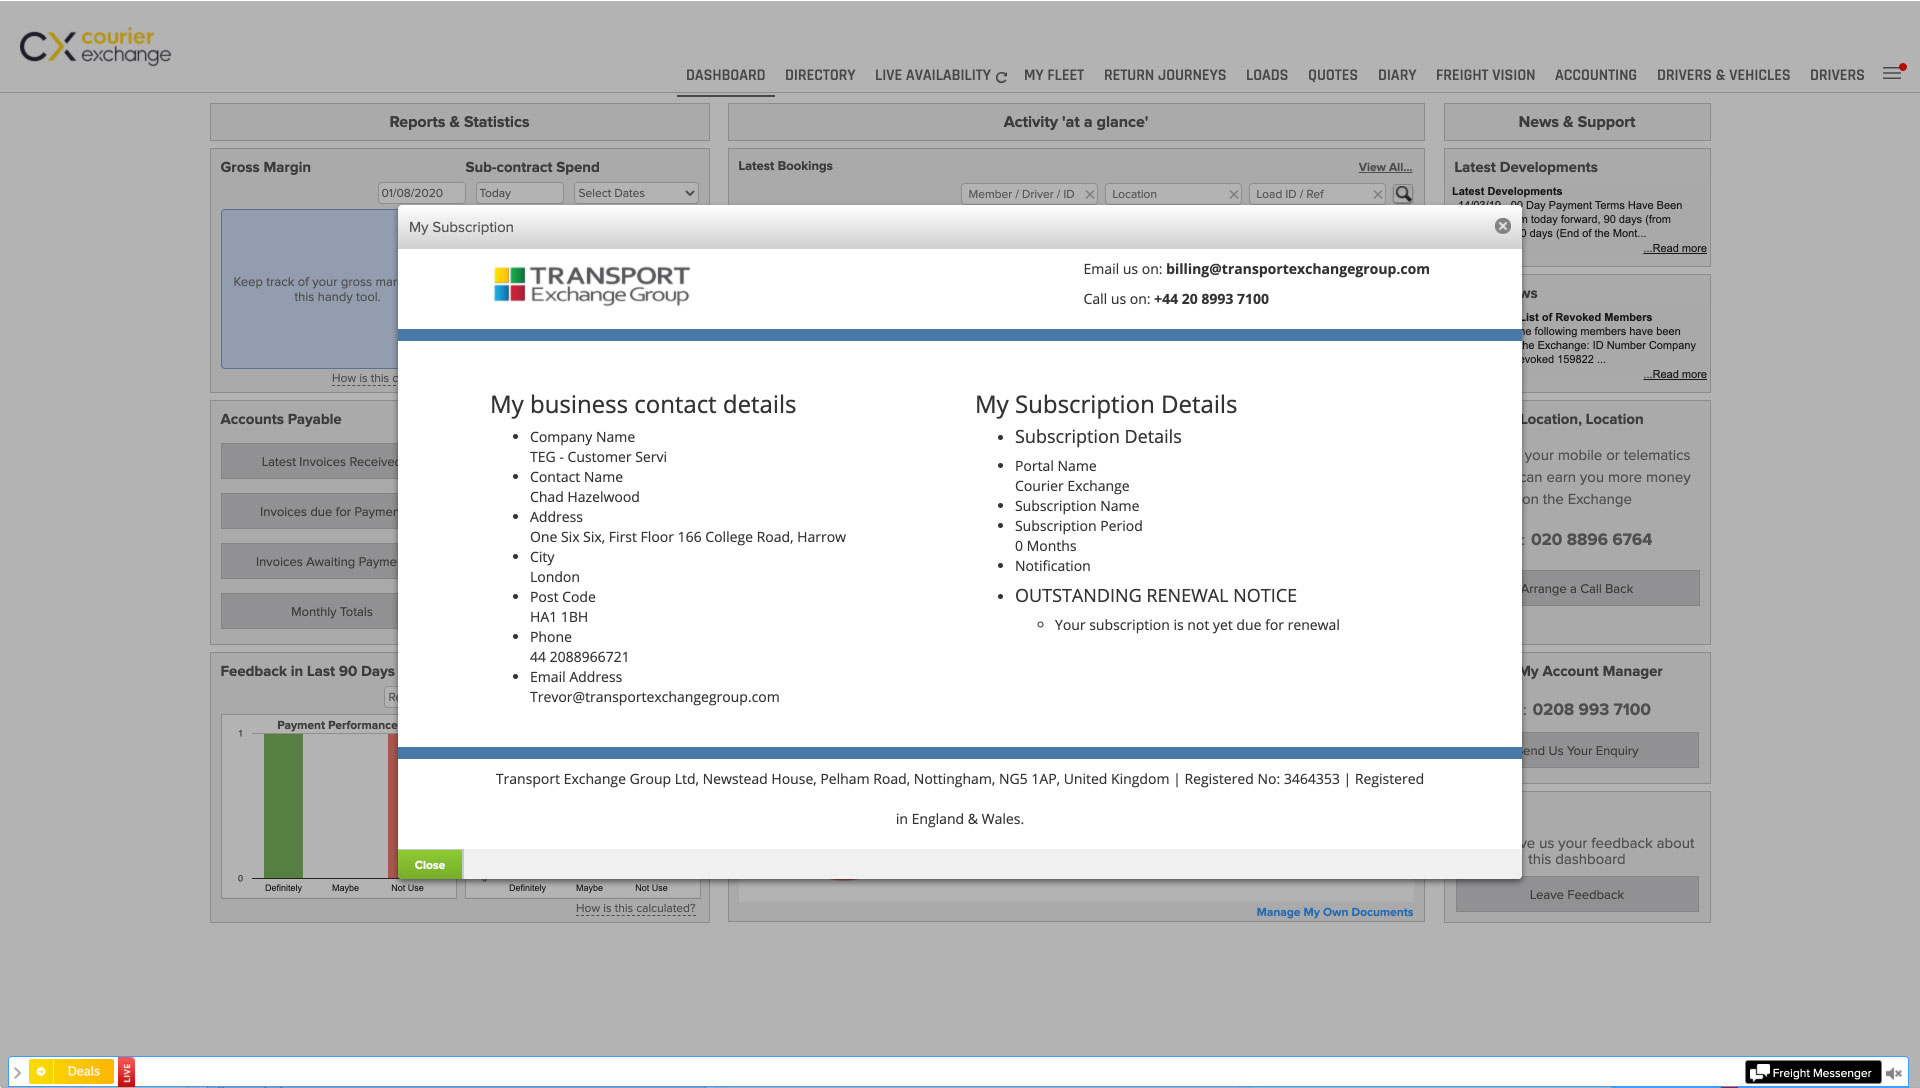Viewport: 1920px width, 1088px height.
Task: Open the DIARY menu
Action: coord(1397,75)
